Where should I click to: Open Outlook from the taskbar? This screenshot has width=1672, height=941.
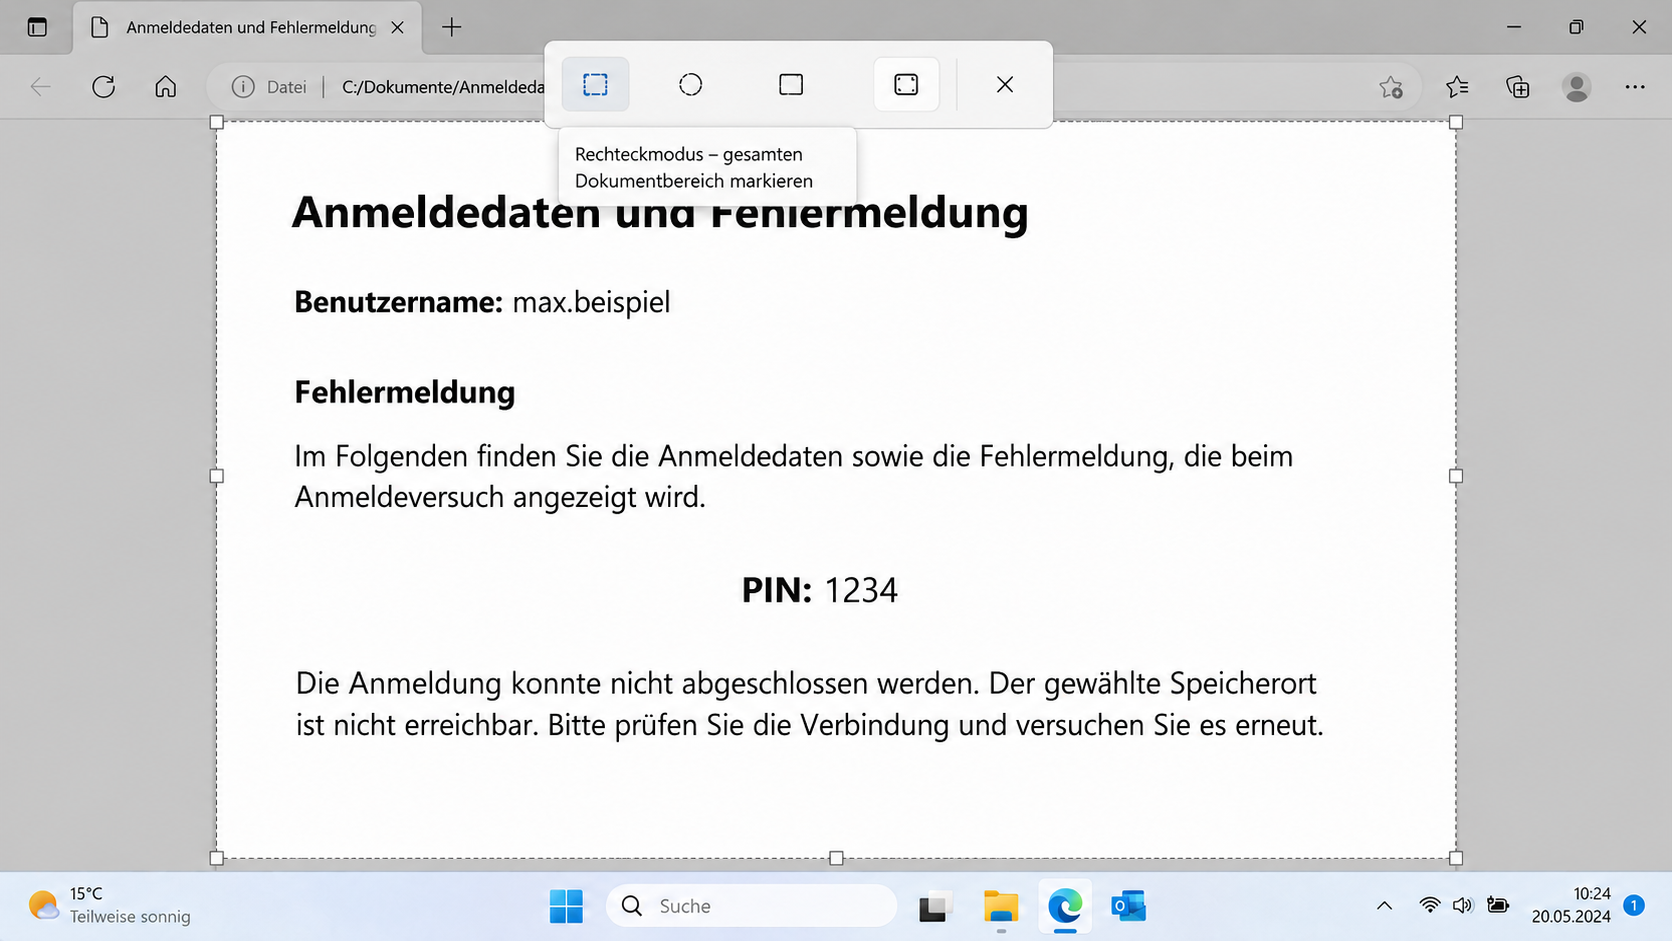pyautogui.click(x=1129, y=906)
